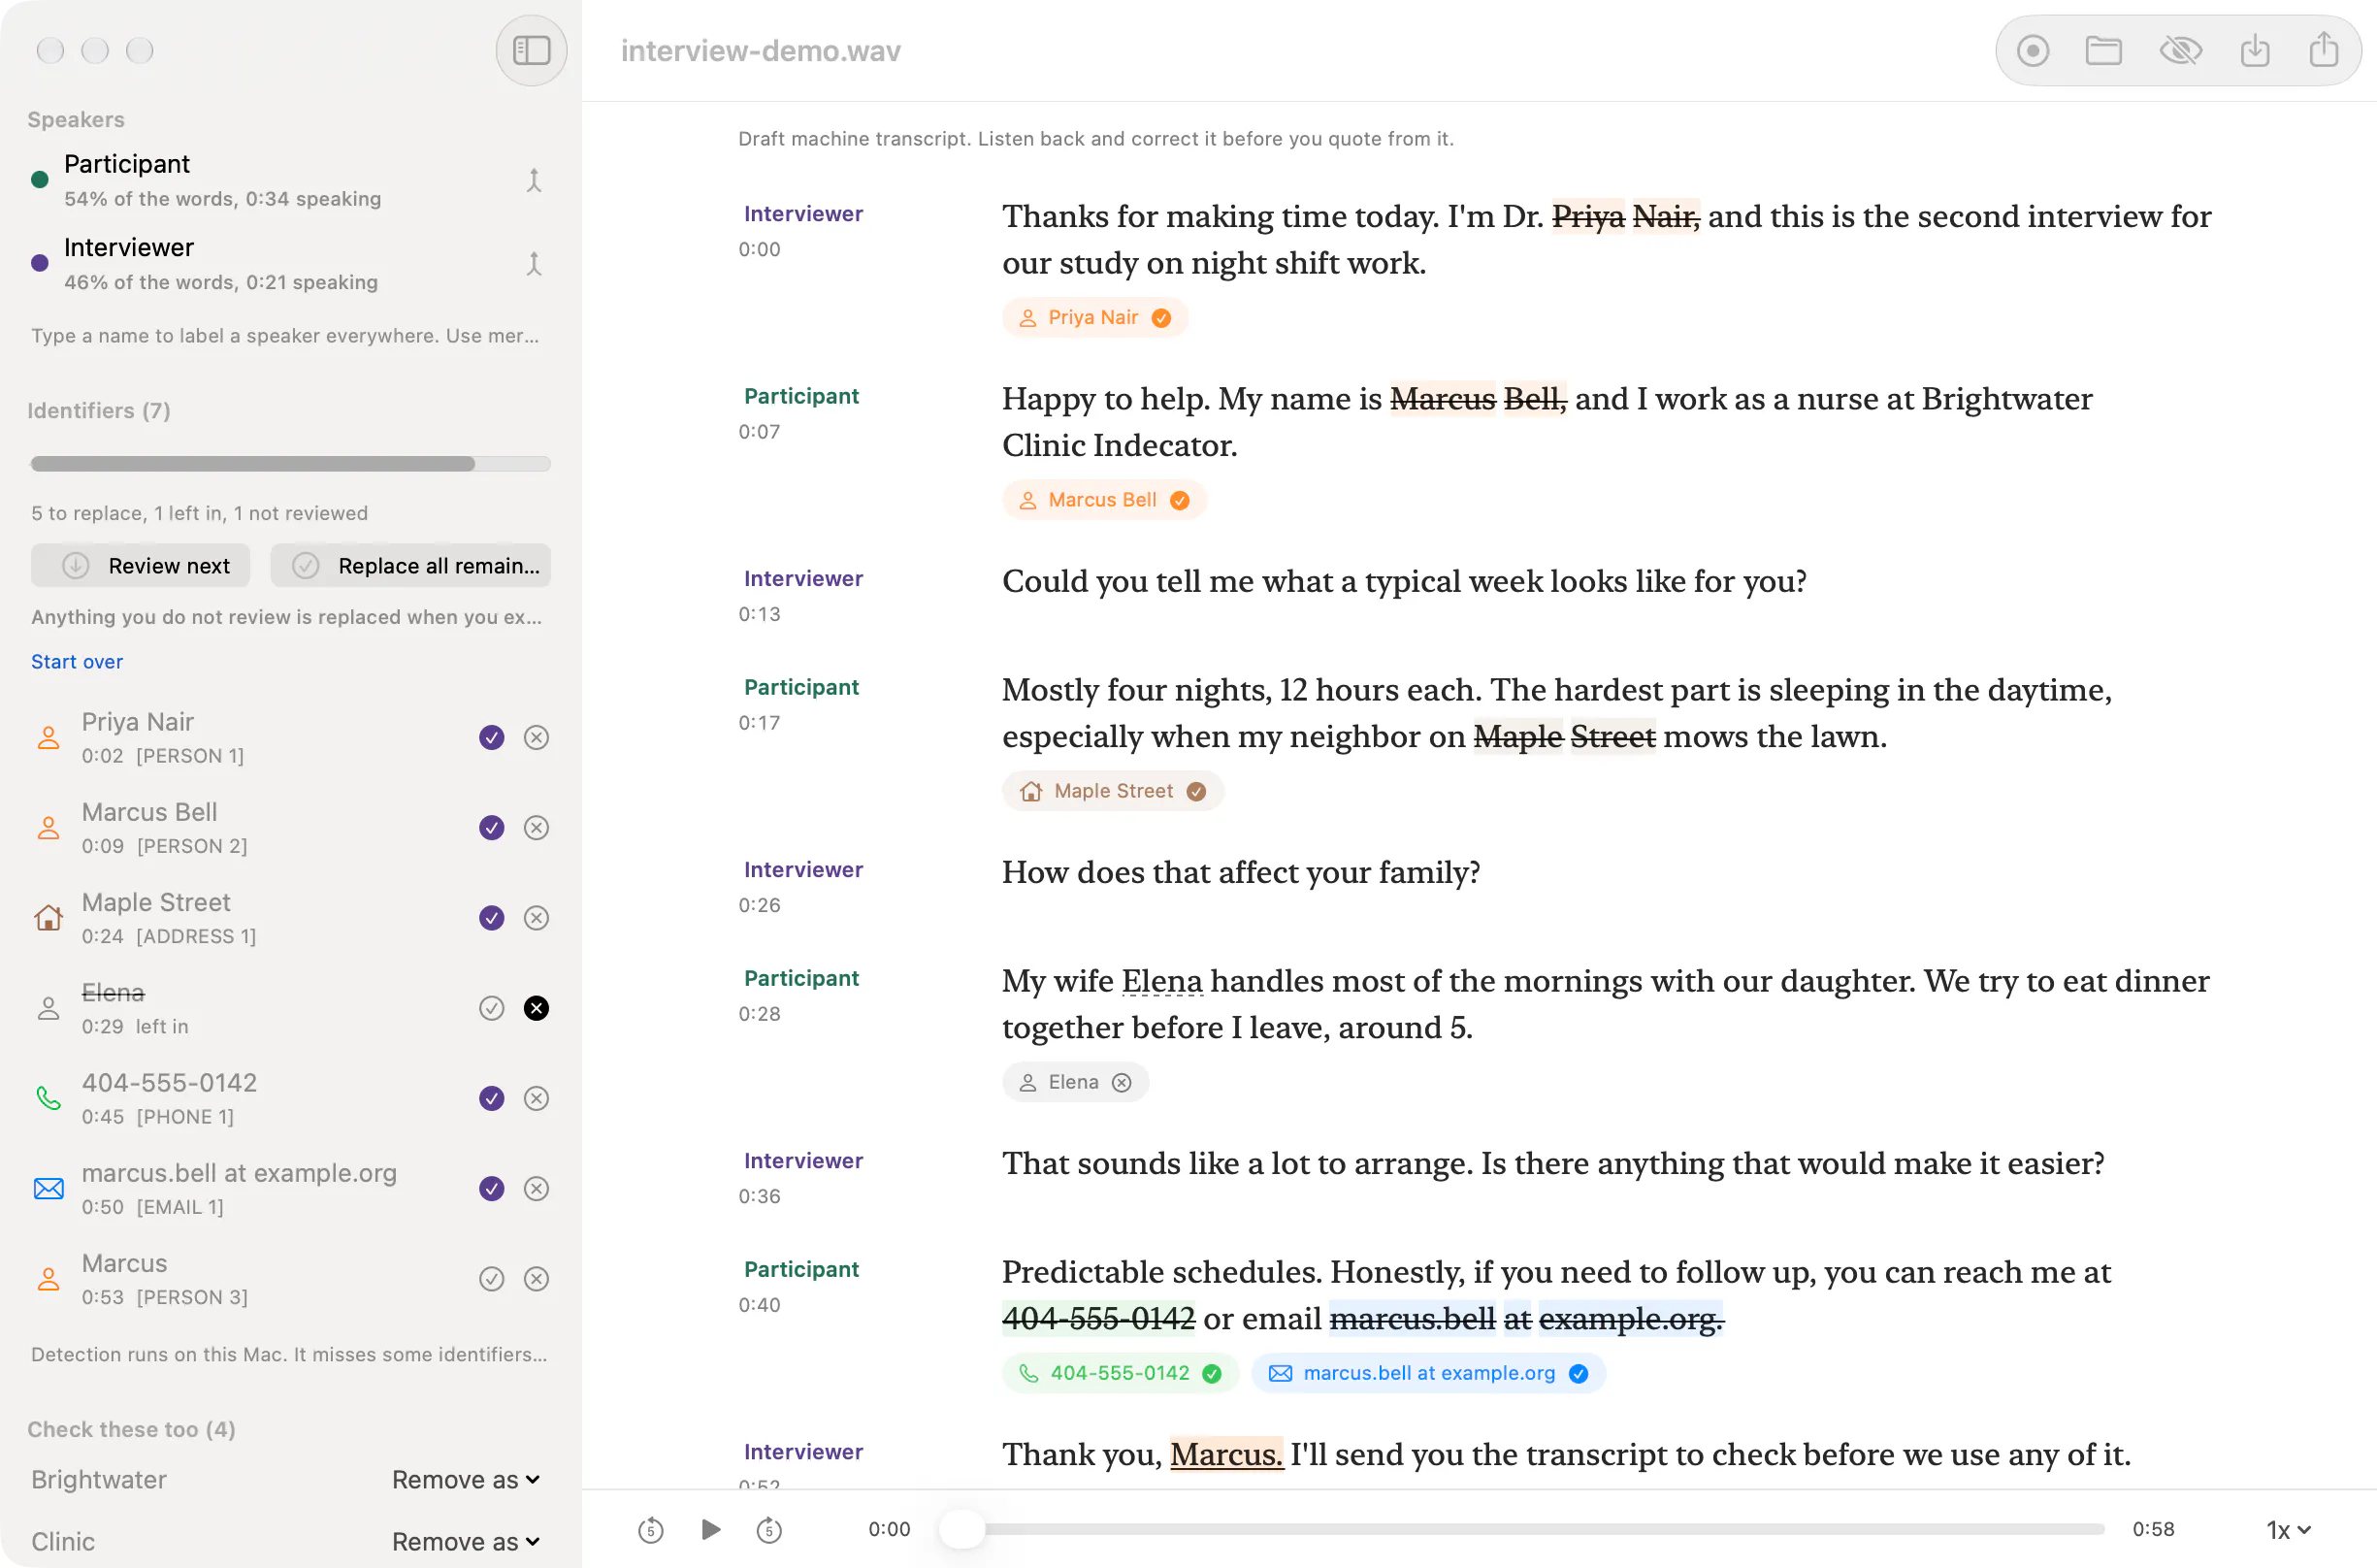
Task: Mark phone 404-555-0142 to replace
Action: point(491,1098)
